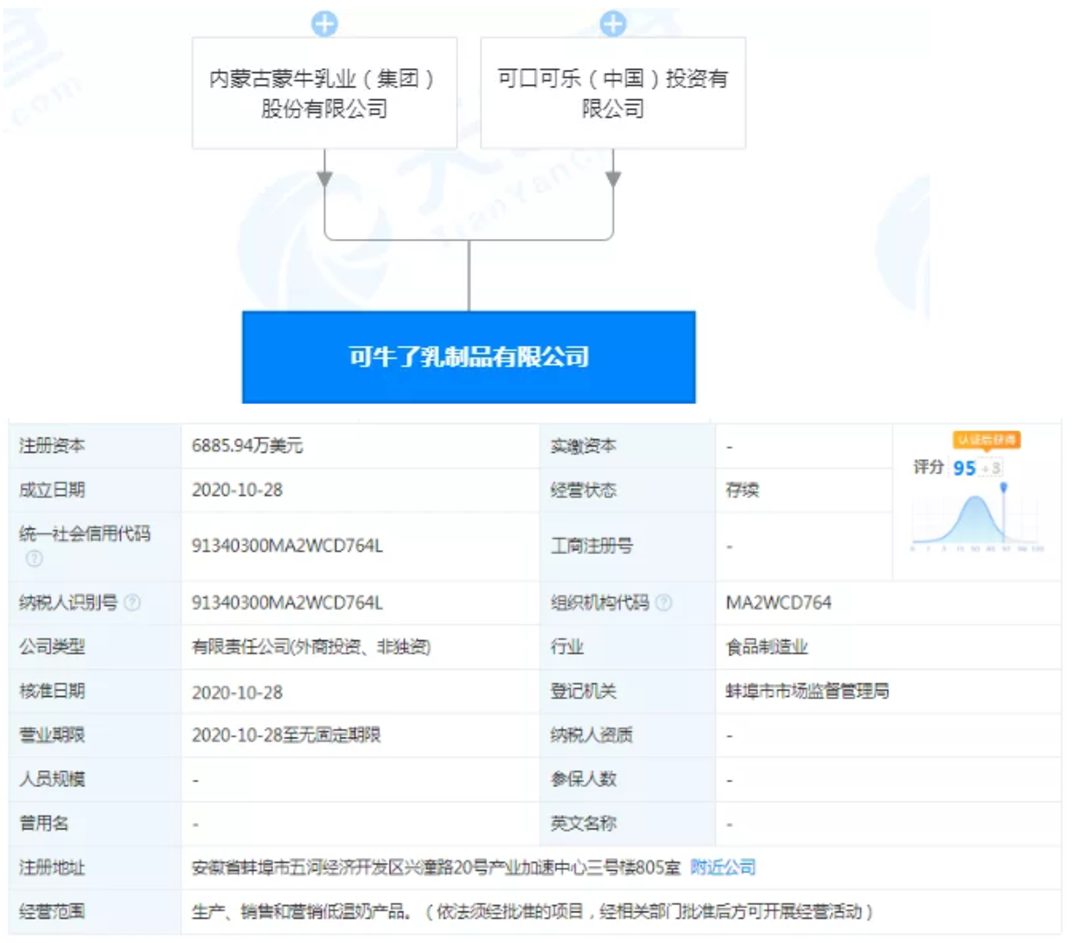Click the 行业 label
The height and width of the screenshot is (943, 1080).
[x=567, y=647]
